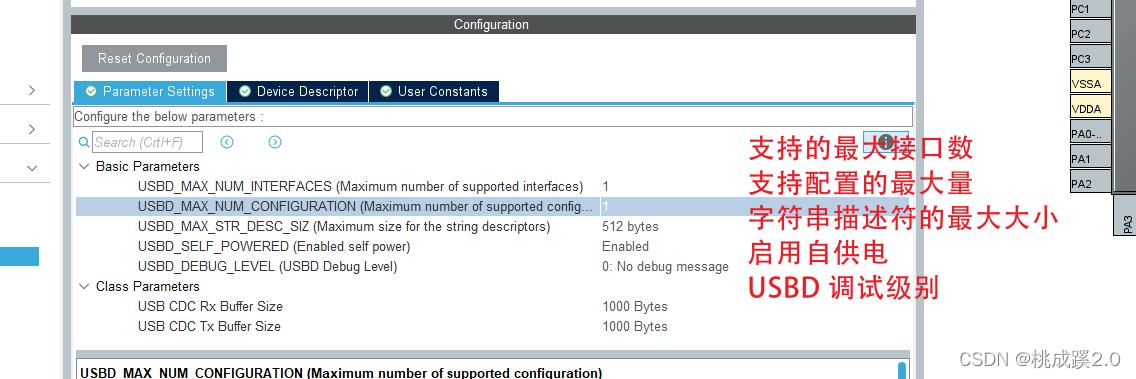Click the Reset Configuration button
Image resolution: width=1136 pixels, height=379 pixels.
tap(154, 59)
